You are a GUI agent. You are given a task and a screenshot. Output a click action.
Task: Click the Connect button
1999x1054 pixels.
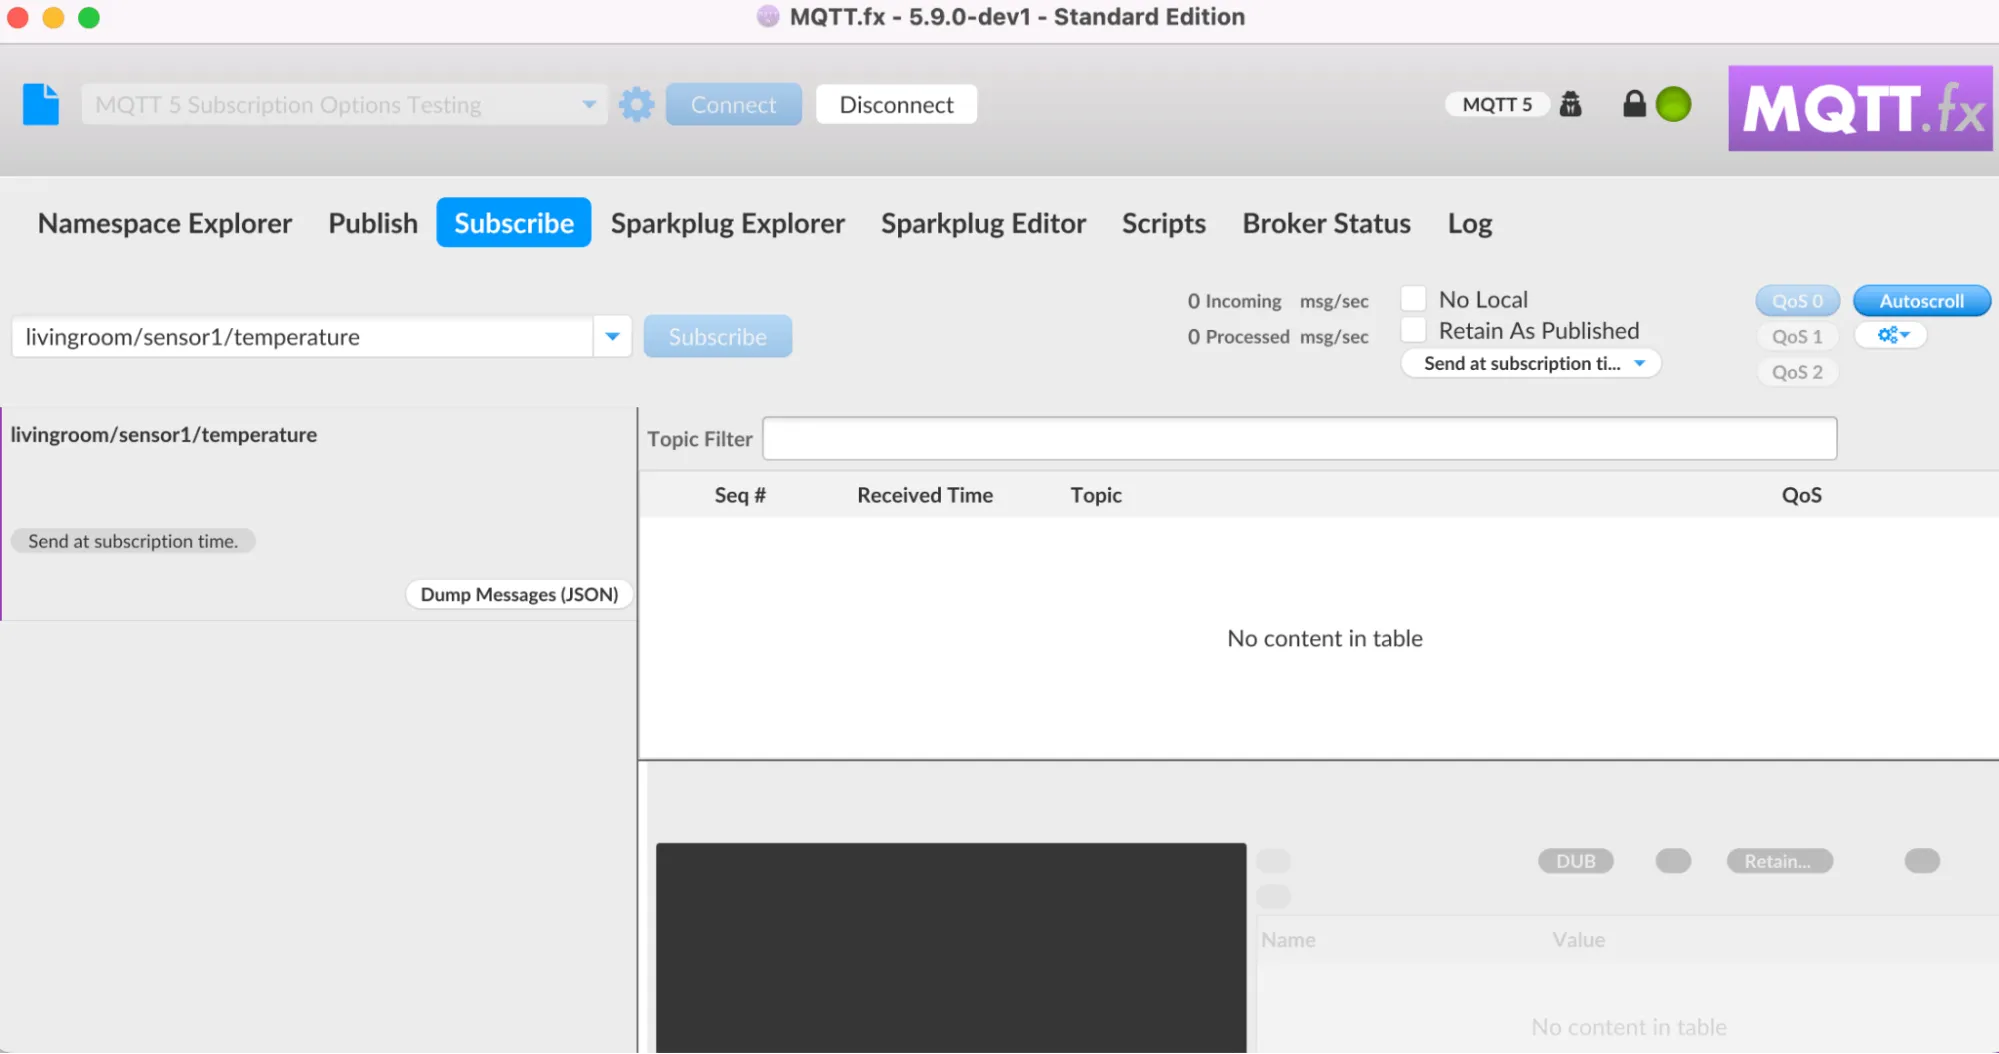pyautogui.click(x=733, y=104)
